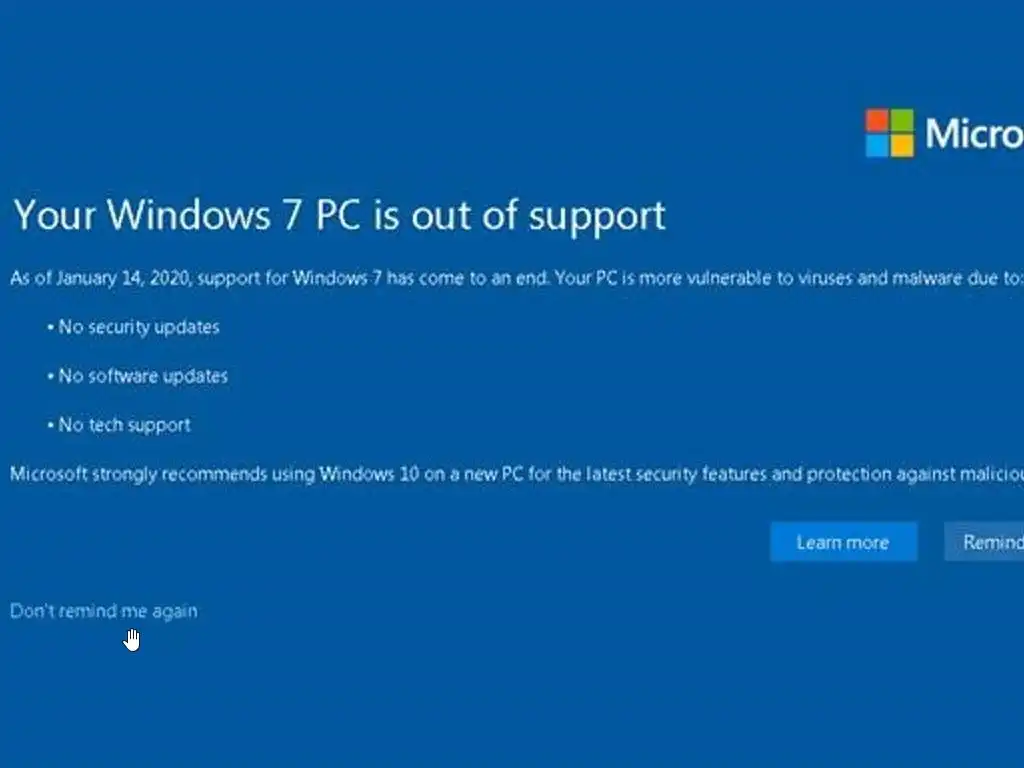Click the 'Microsoft strongly recommends' sentence start
The width and height of the screenshot is (1024, 768).
(x=138, y=474)
